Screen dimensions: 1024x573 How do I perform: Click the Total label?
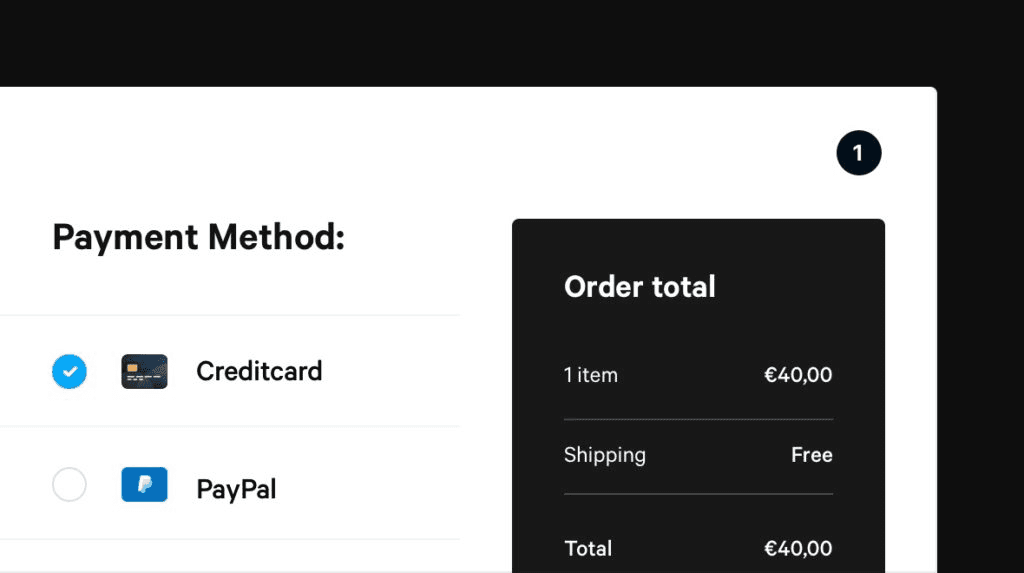pyautogui.click(x=588, y=549)
